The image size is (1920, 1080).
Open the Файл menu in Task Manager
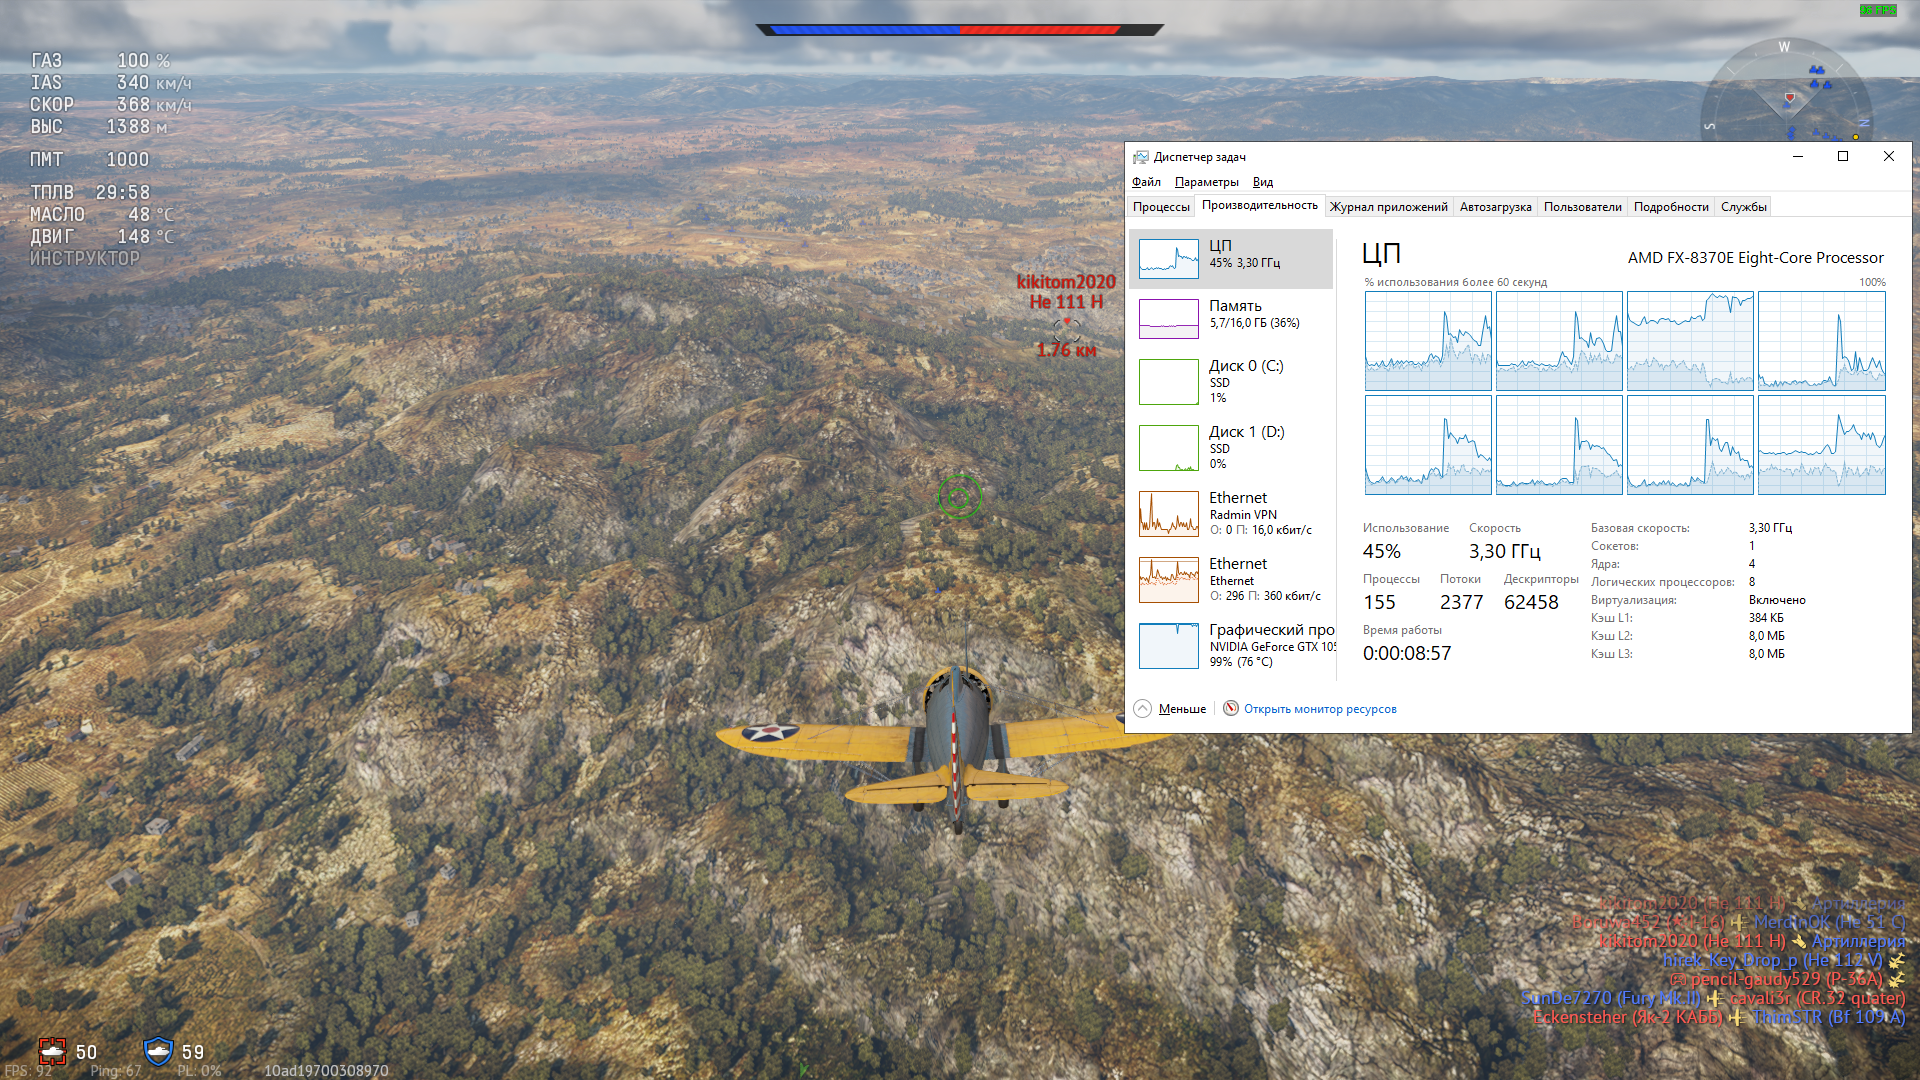coord(1146,182)
